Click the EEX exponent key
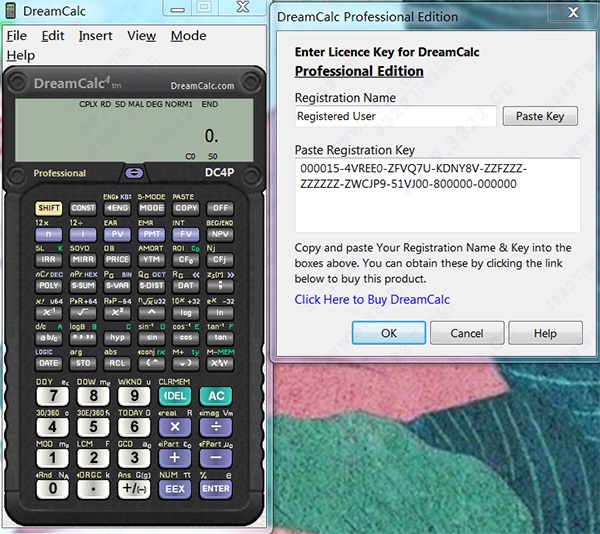This screenshot has height=534, width=600. pyautogui.click(x=175, y=489)
